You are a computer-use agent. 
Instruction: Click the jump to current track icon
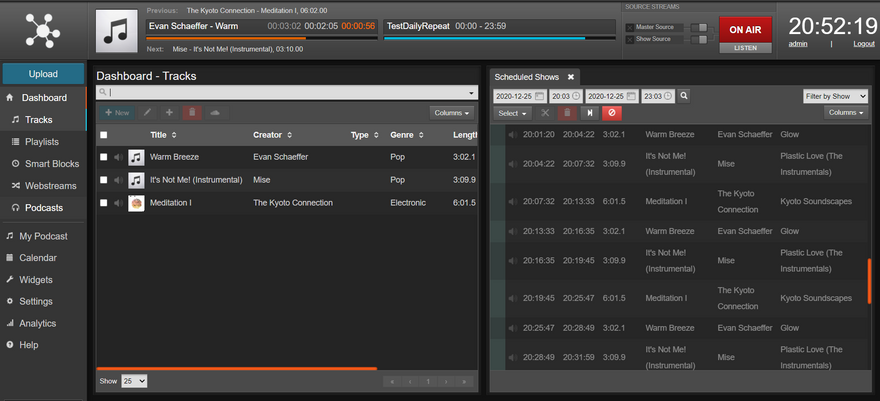pos(589,113)
